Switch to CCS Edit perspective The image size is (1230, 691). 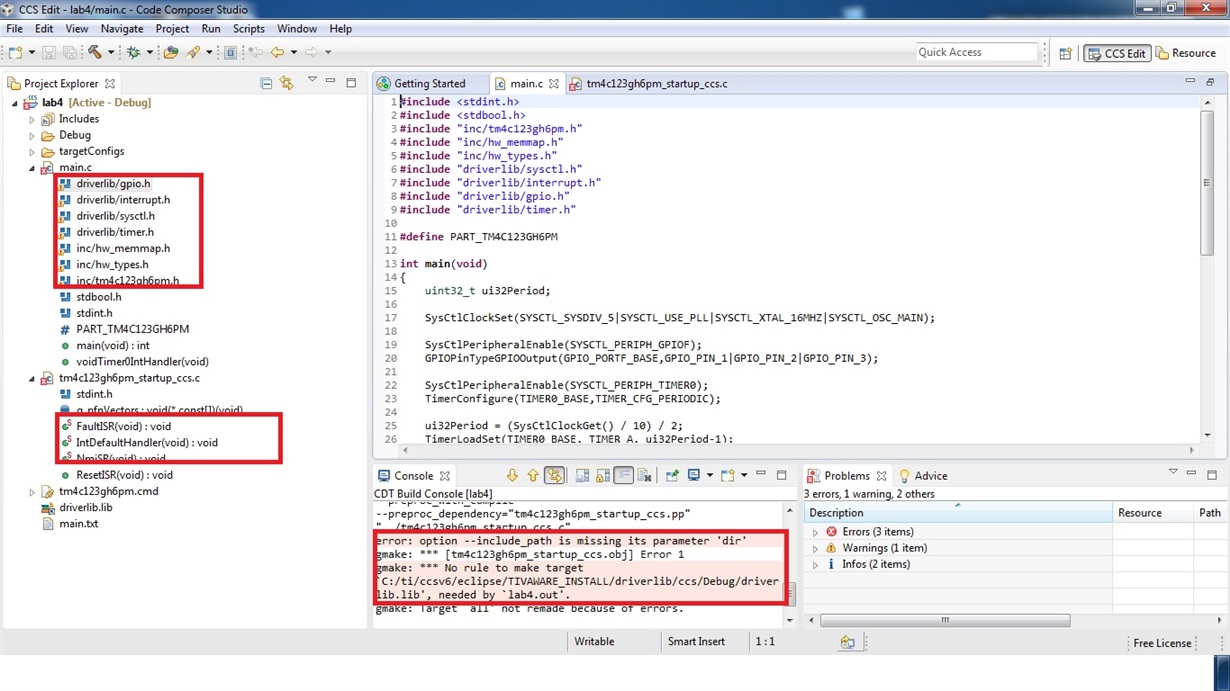pos(1117,53)
